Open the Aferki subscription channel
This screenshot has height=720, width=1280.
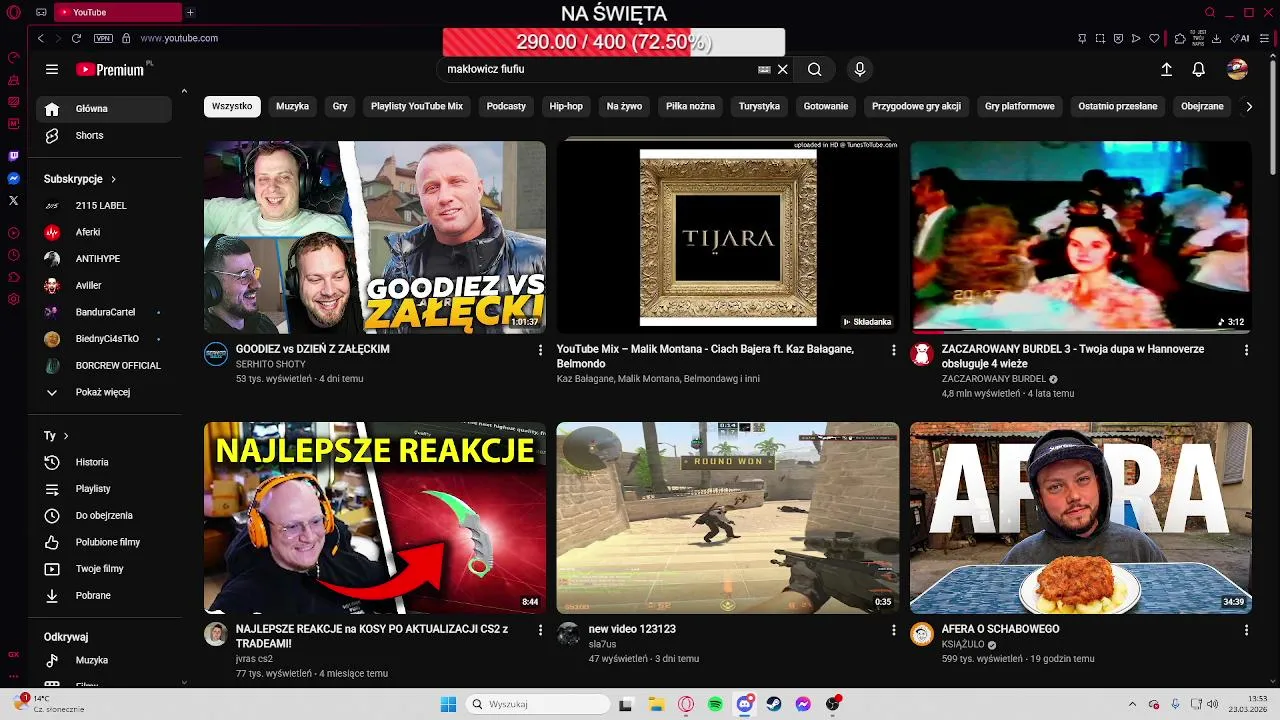104,232
